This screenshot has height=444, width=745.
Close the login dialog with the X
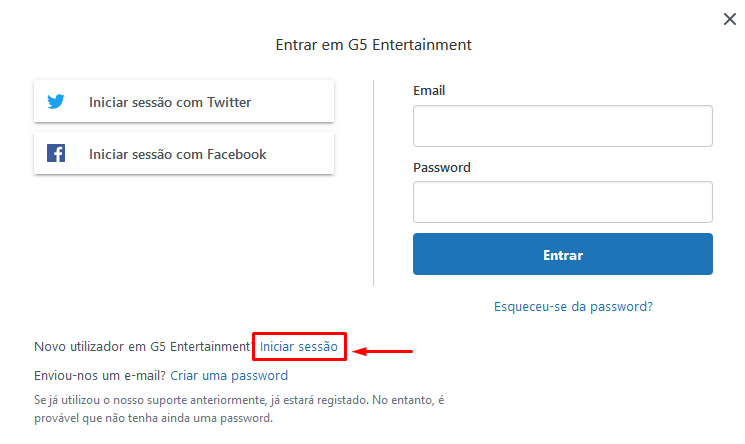729,19
